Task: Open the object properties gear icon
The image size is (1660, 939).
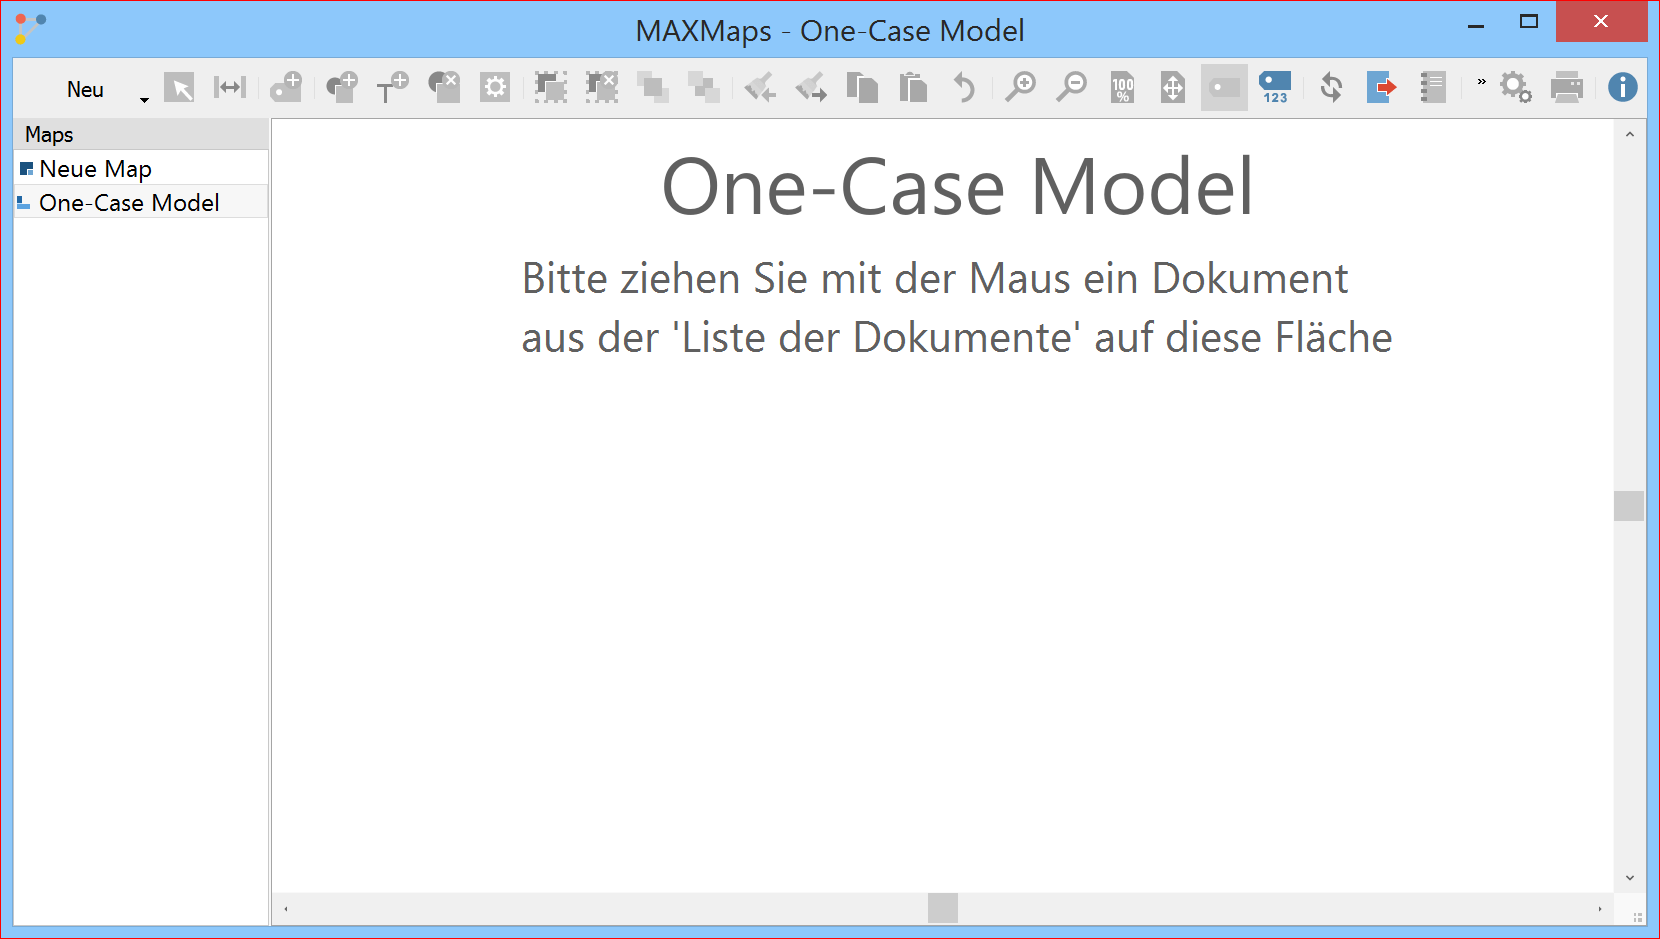Action: pyautogui.click(x=495, y=88)
